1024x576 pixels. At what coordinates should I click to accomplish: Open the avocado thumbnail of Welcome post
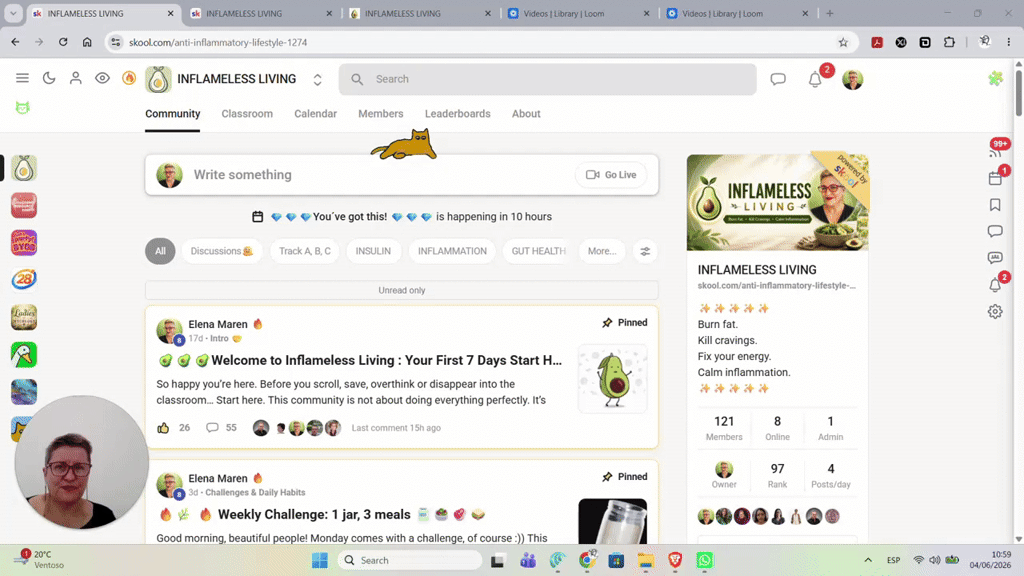click(613, 379)
